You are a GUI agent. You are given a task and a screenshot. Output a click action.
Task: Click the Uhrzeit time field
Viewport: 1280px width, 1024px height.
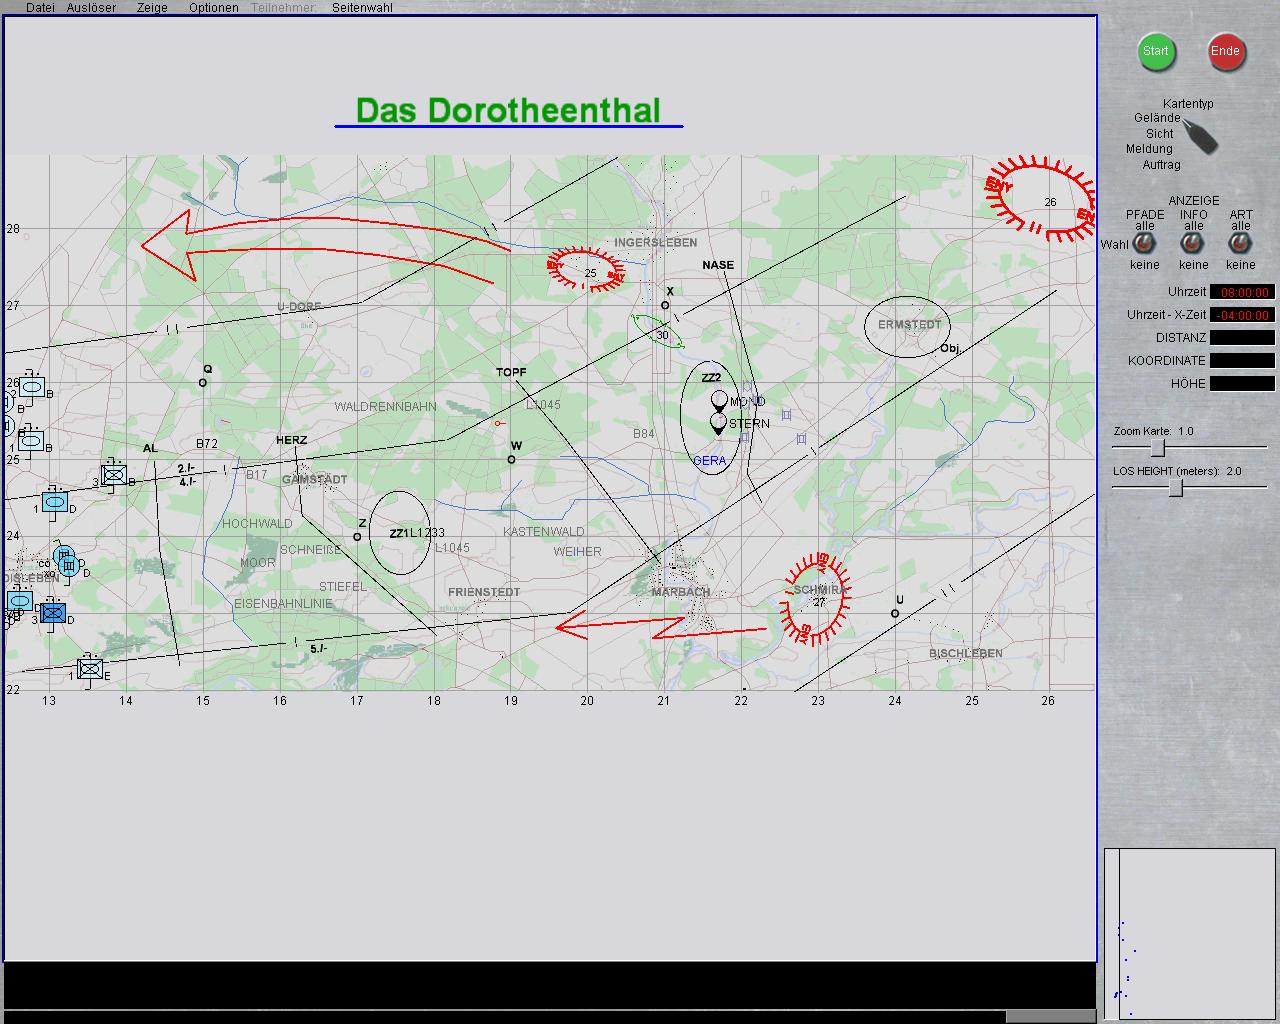[x=1243, y=292]
